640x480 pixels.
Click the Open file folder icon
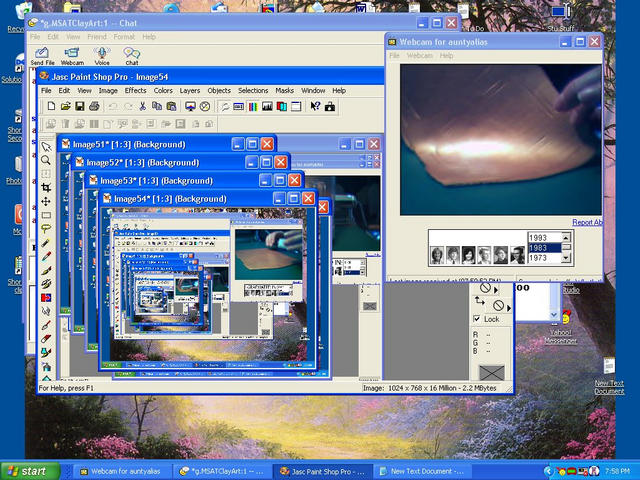(x=65, y=107)
